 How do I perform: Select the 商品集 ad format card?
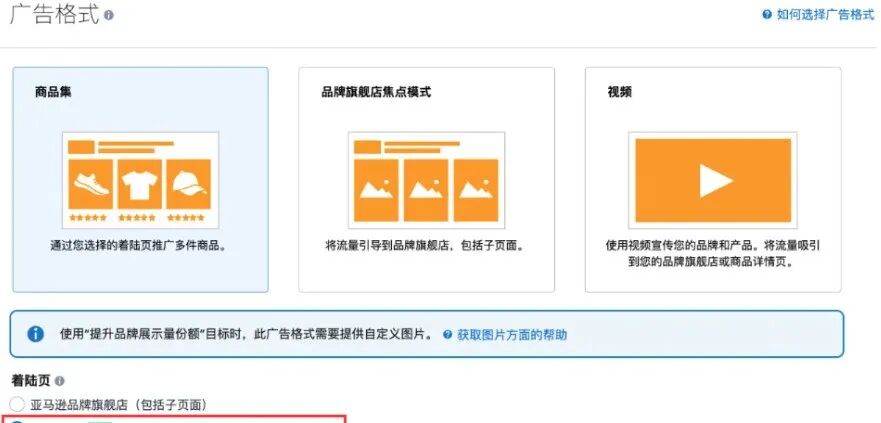[x=140, y=180]
